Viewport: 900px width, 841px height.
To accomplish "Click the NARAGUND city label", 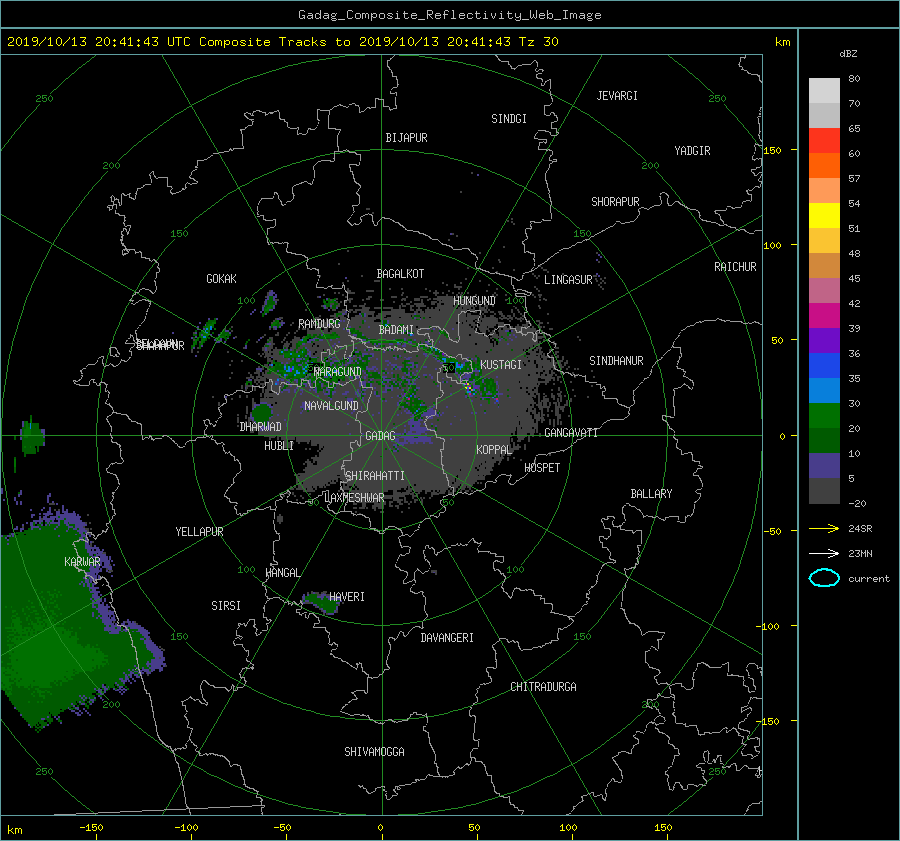I will (338, 371).
